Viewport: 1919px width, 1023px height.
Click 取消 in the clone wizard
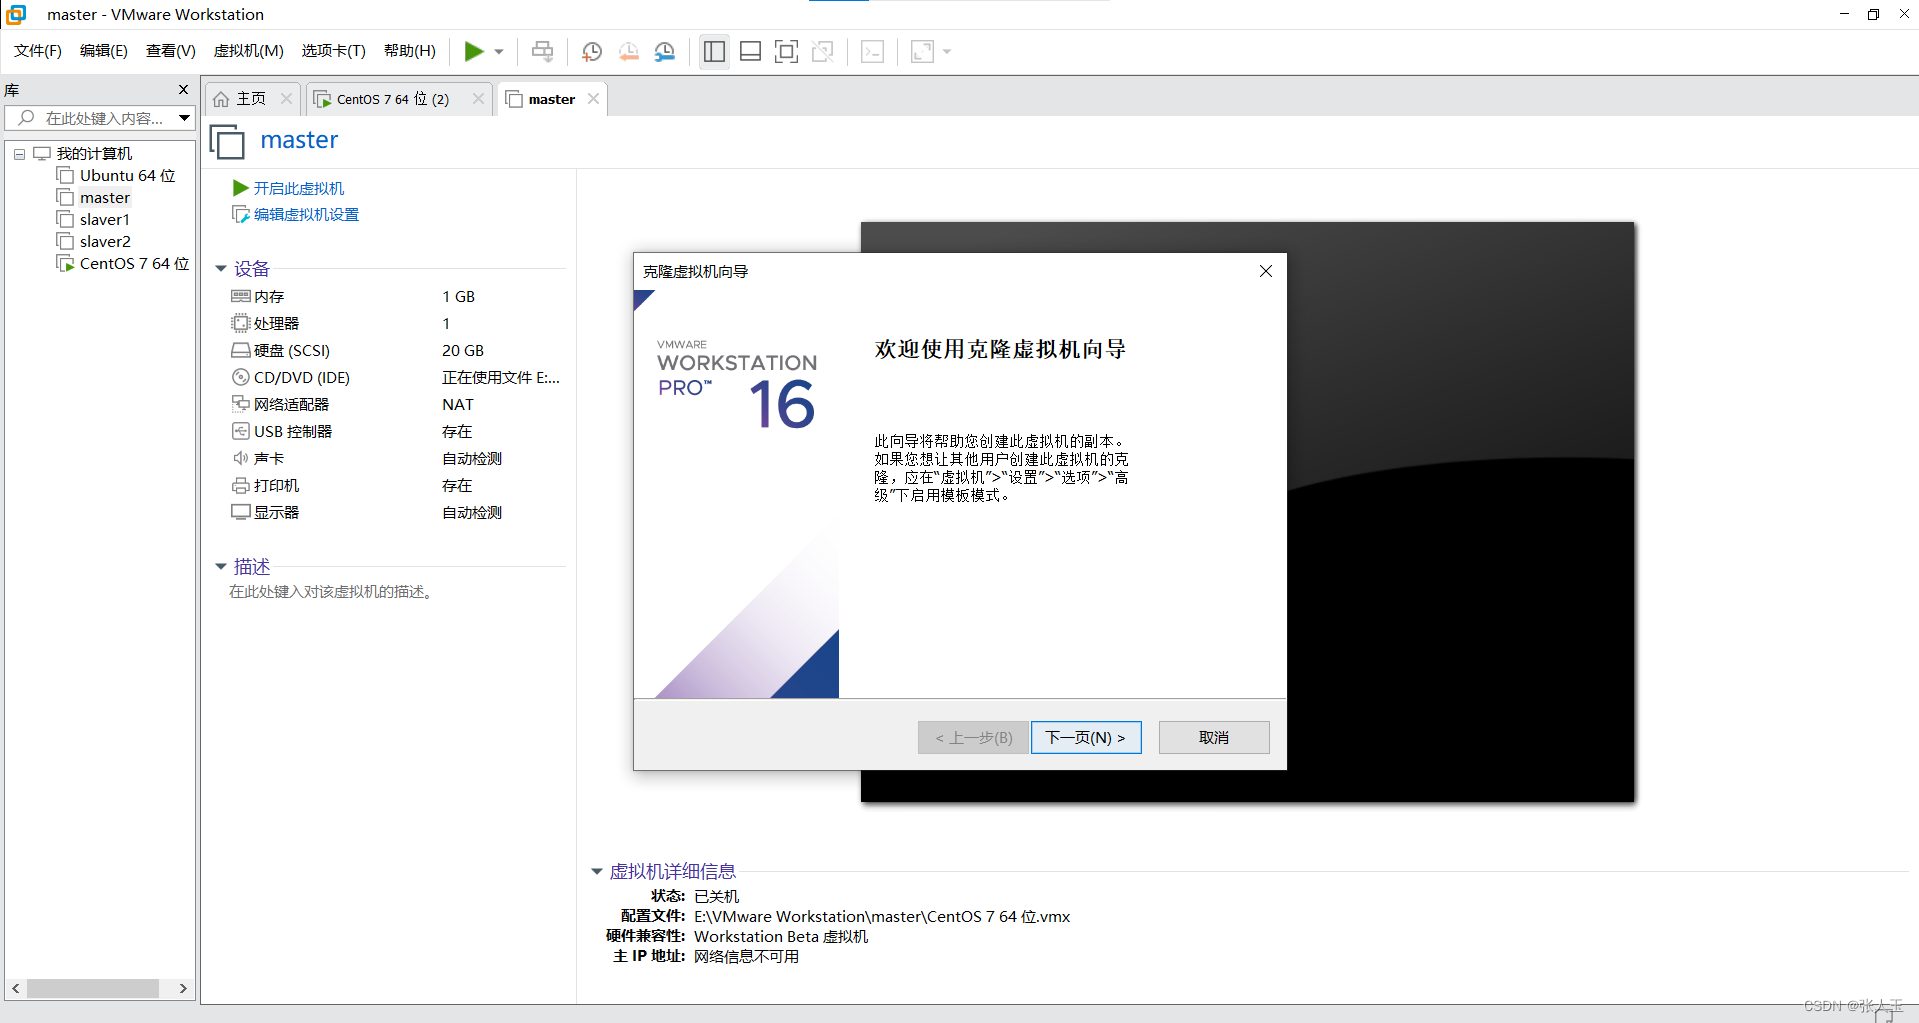pyautogui.click(x=1214, y=737)
